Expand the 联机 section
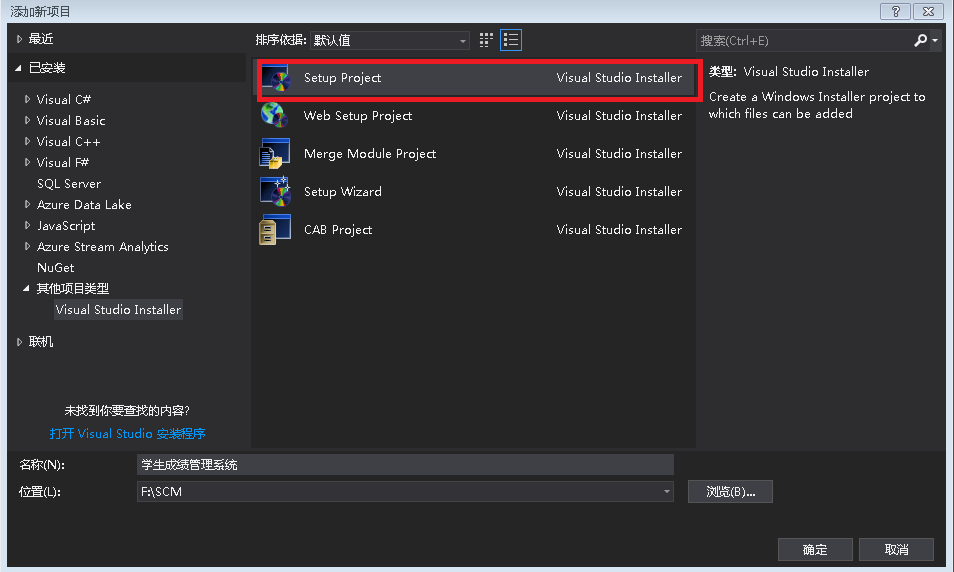 click(x=19, y=342)
